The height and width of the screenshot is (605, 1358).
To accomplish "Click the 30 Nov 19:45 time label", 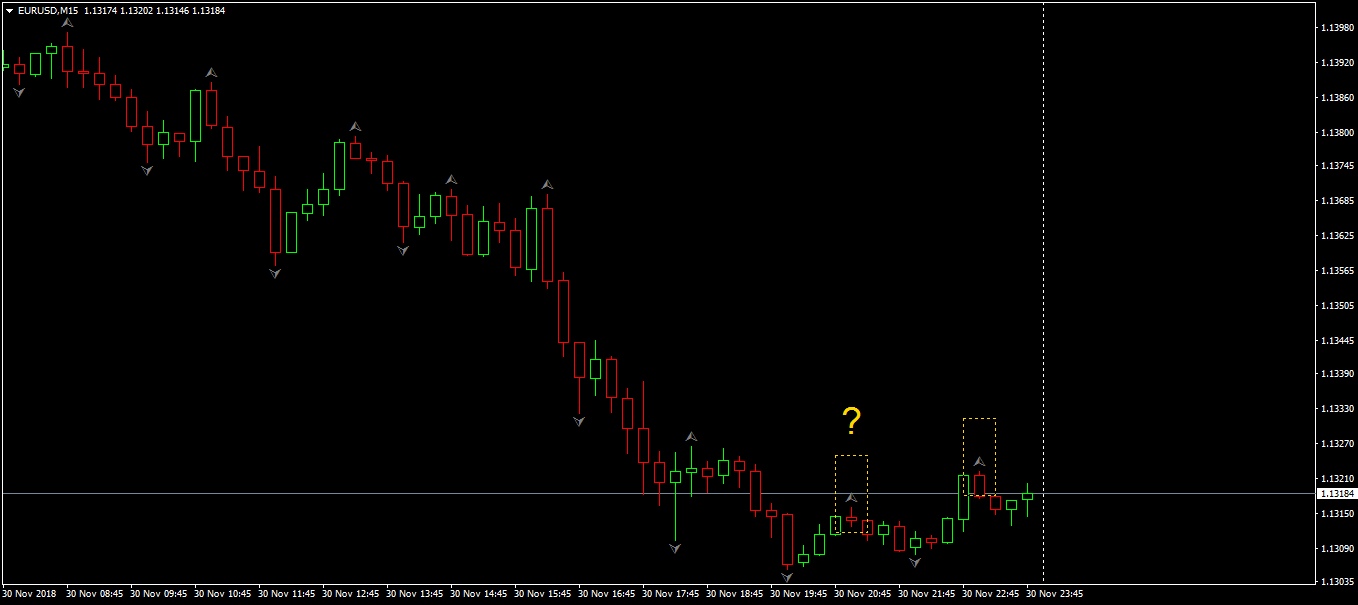I will pos(799,593).
